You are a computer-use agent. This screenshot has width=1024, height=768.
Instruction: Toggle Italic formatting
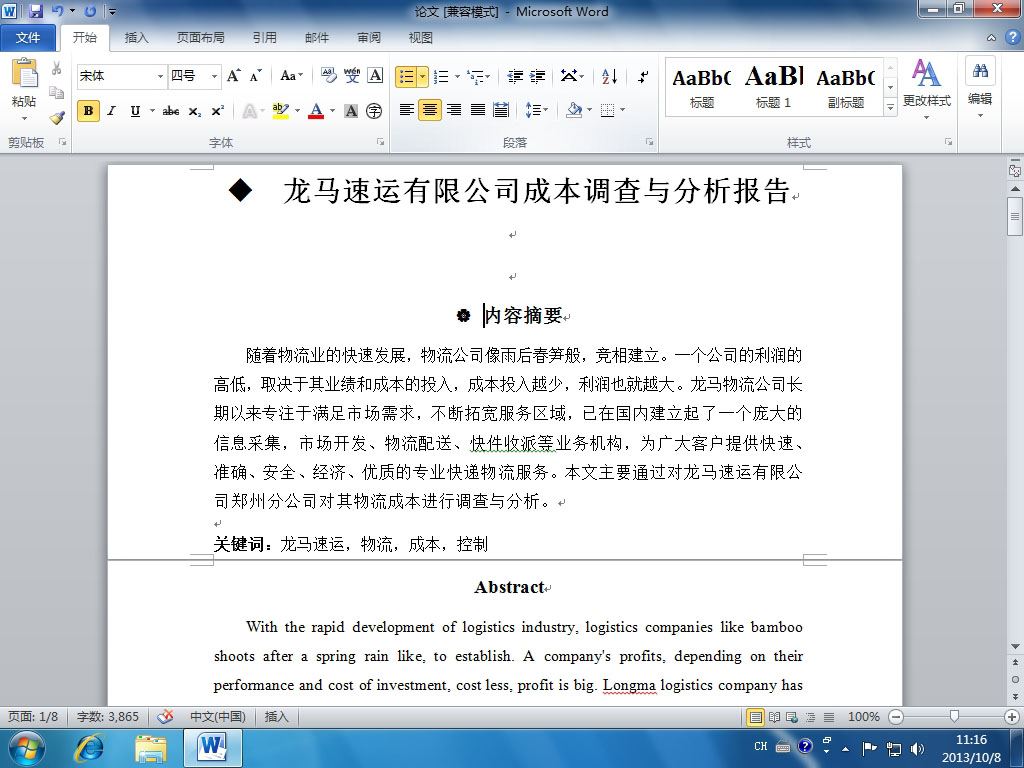pos(112,111)
